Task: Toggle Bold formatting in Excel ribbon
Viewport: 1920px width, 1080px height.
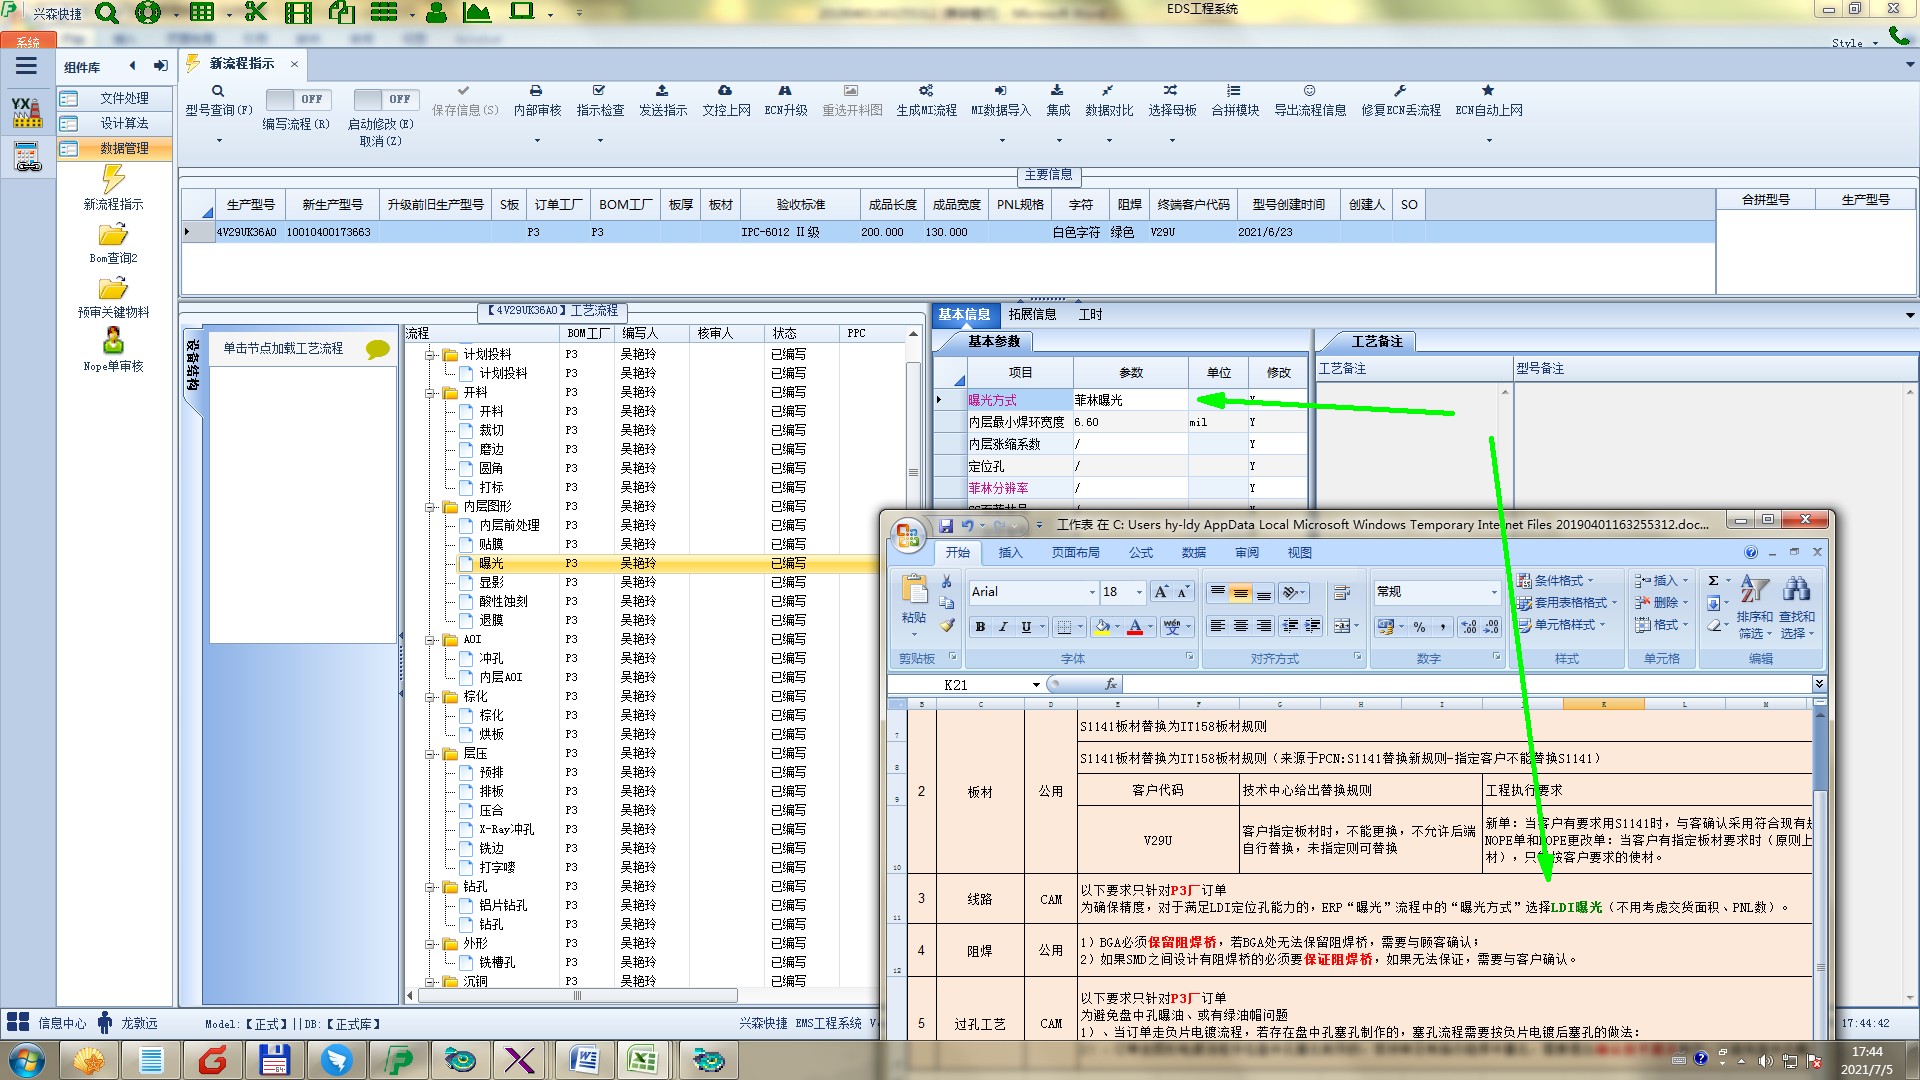Action: (980, 627)
